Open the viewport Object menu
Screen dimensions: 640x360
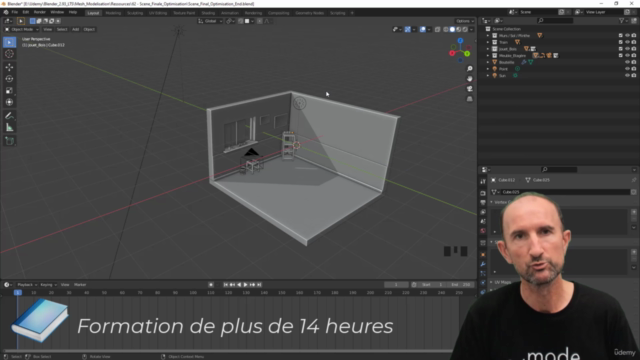[89, 29]
